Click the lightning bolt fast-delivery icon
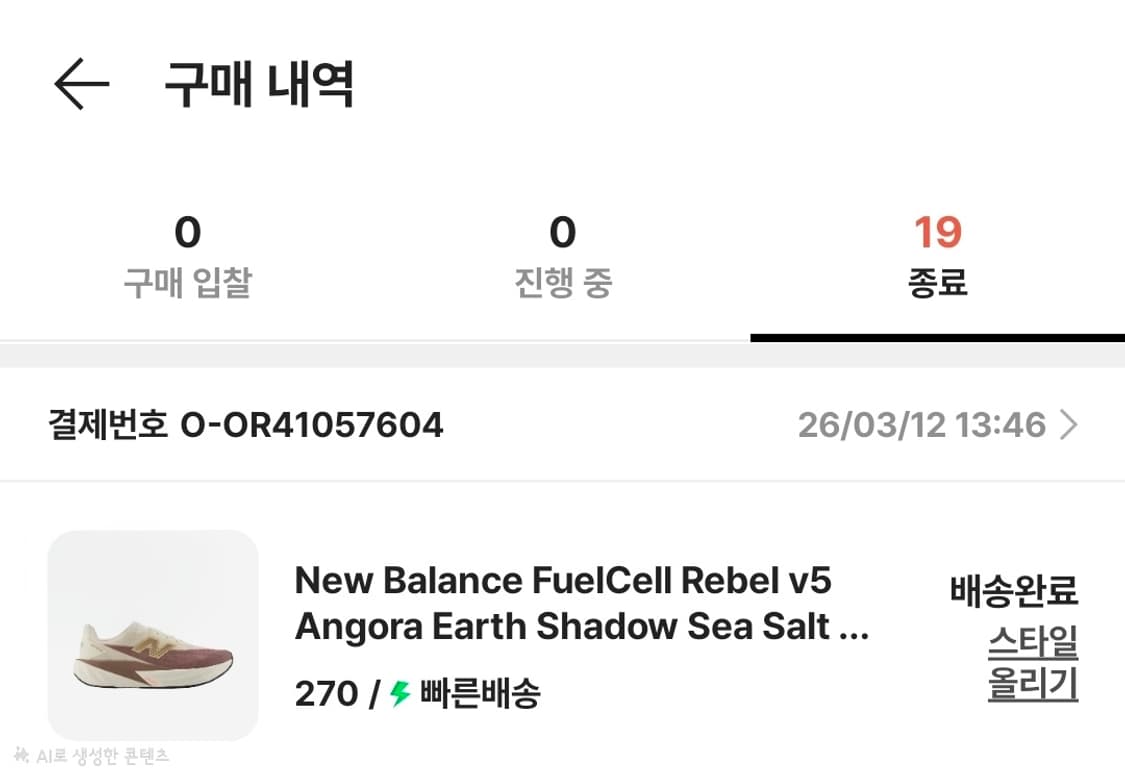Viewport: 1125px width, 775px height. [x=401, y=693]
